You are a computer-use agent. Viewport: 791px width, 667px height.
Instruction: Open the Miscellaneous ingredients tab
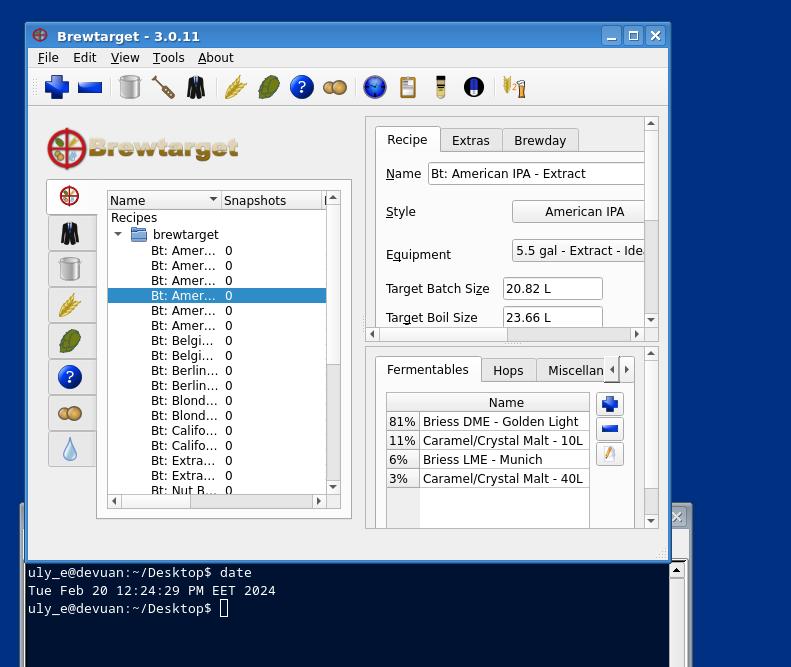pos(571,371)
